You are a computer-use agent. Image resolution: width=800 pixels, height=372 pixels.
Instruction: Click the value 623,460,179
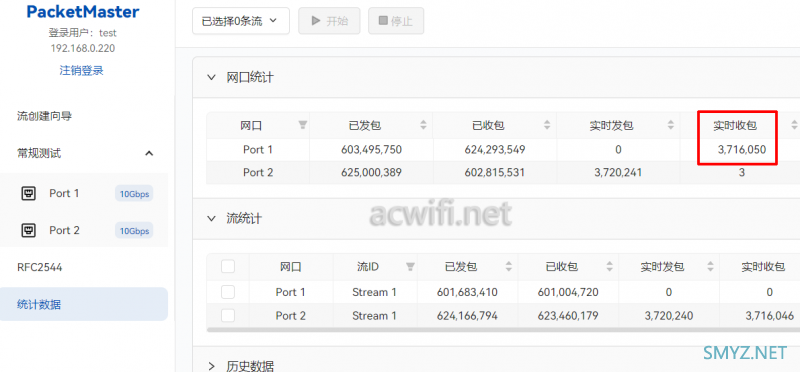pos(568,316)
